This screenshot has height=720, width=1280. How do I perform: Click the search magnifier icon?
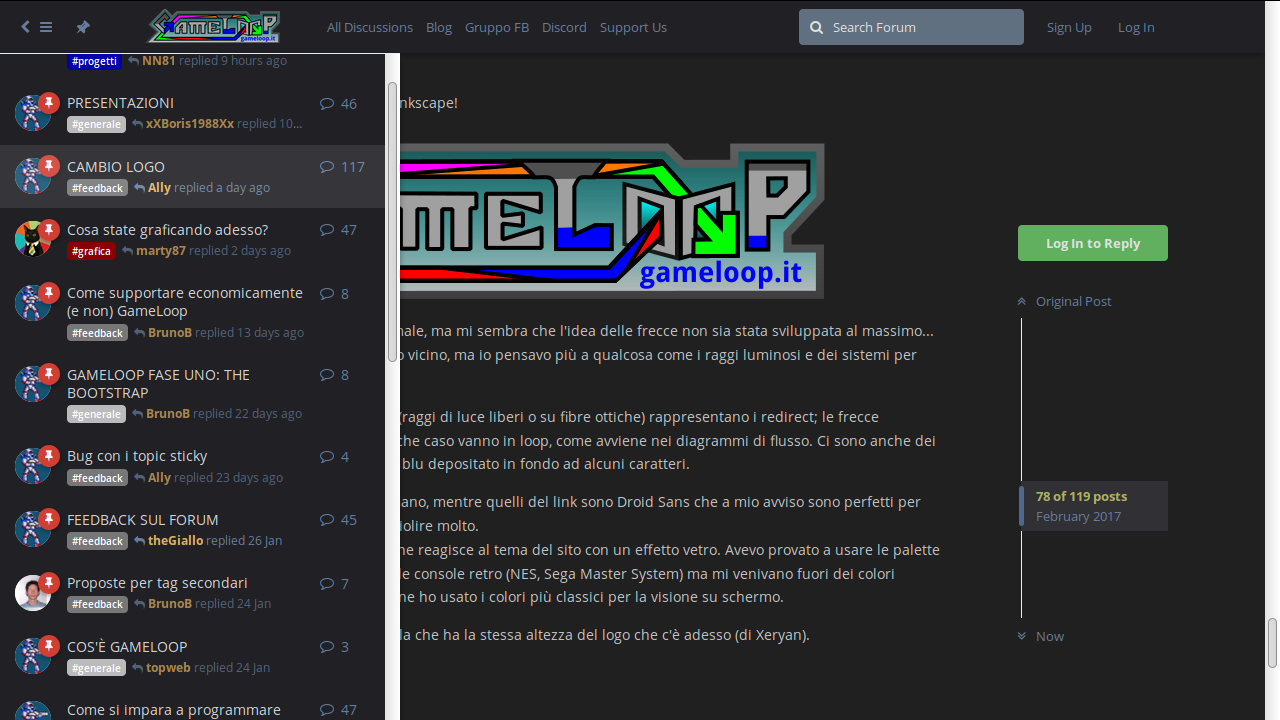pyautogui.click(x=816, y=27)
